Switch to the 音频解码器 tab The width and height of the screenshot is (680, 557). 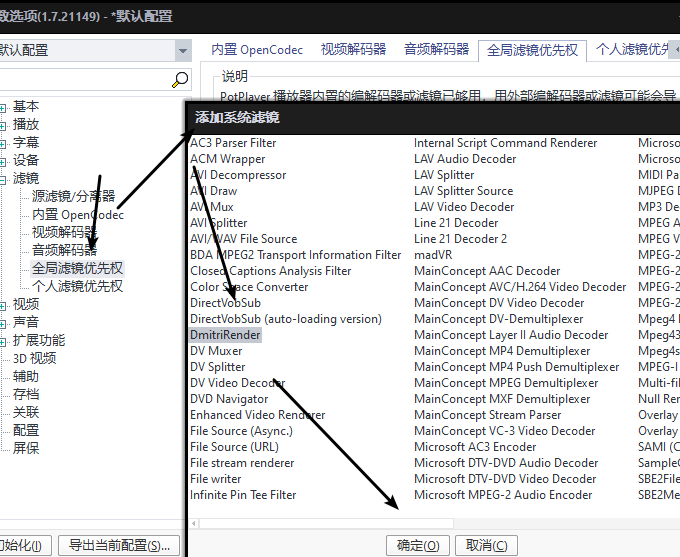click(x=437, y=50)
